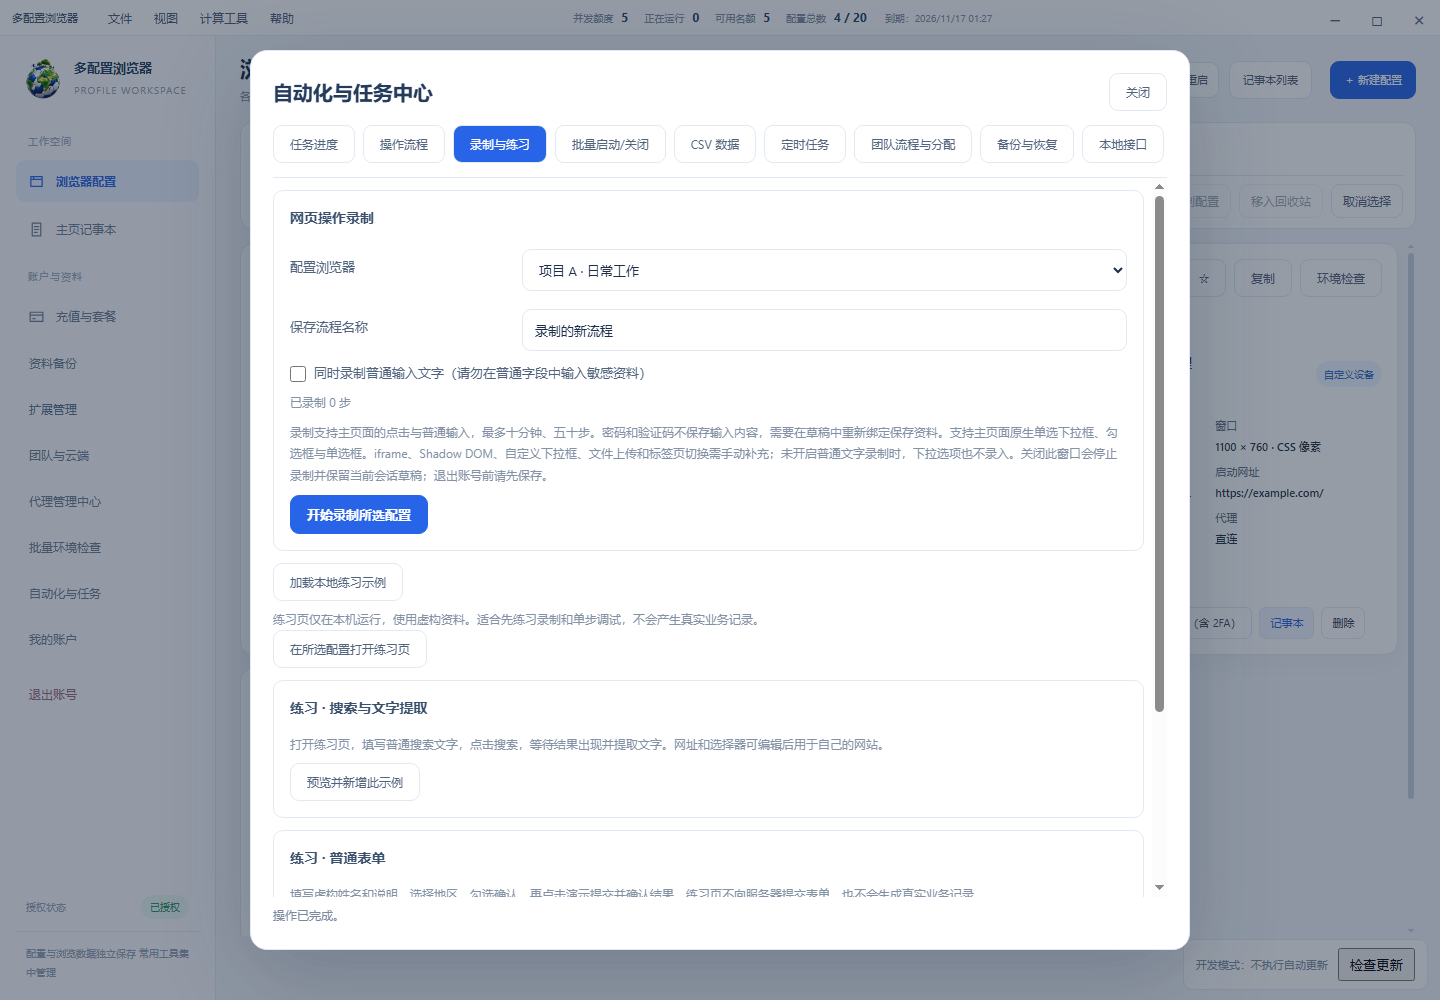Click 记事本列表 button in main window
1440x1000 pixels.
pyautogui.click(x=1270, y=80)
